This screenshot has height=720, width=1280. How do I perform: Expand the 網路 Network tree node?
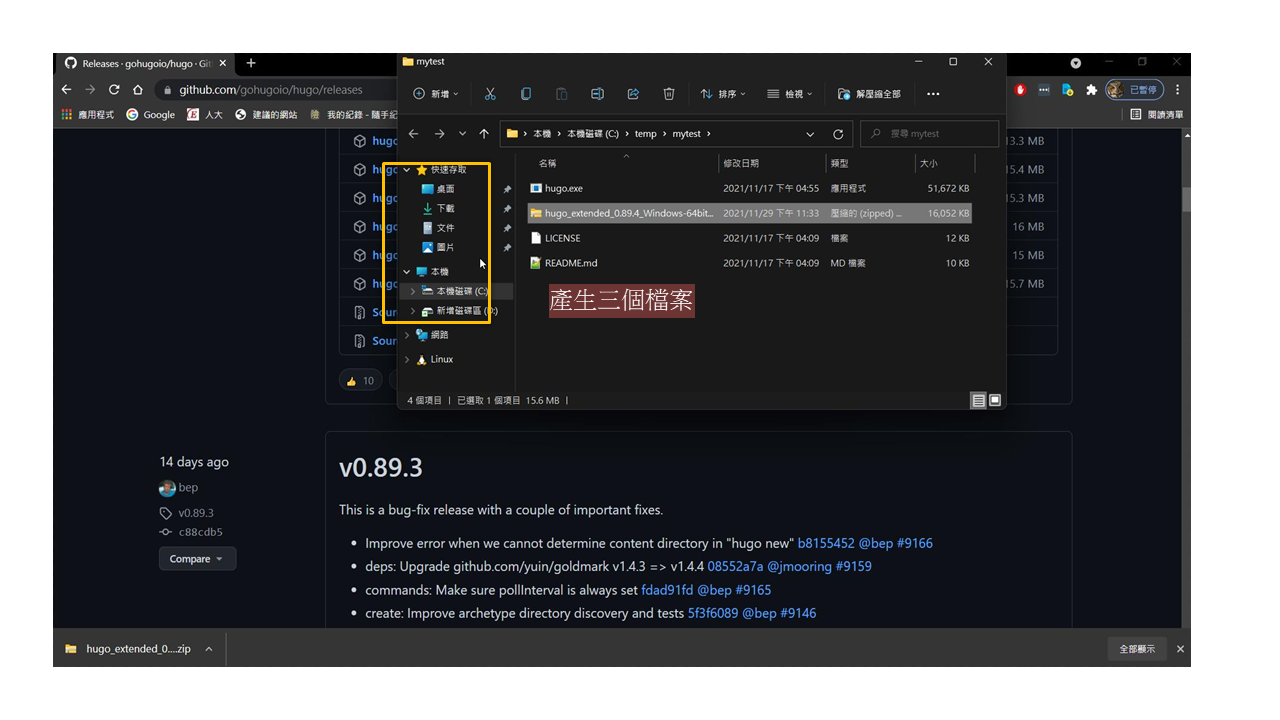[x=407, y=335]
